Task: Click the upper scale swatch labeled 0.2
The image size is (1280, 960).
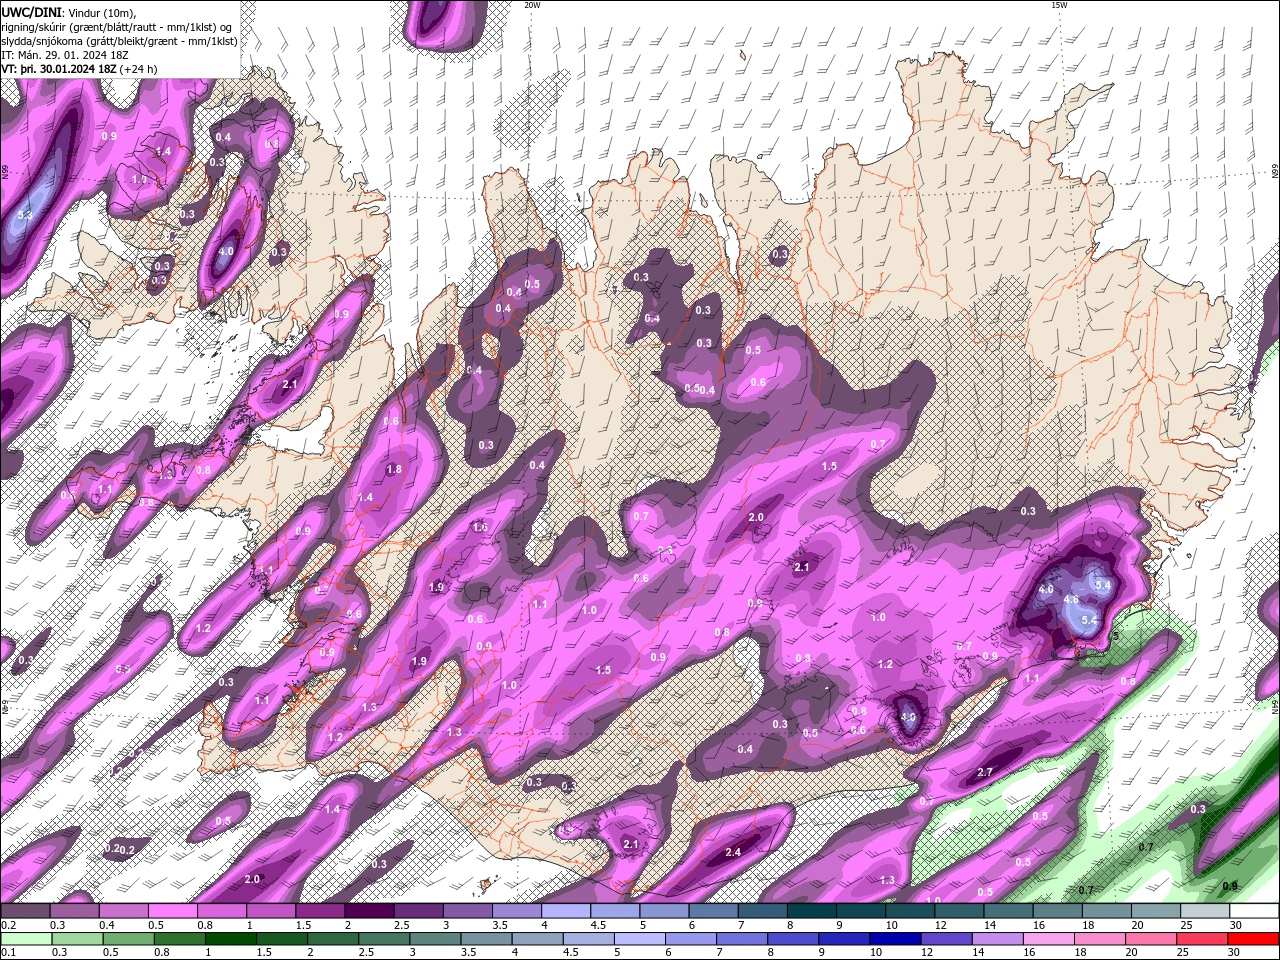Action: pyautogui.click(x=25, y=911)
